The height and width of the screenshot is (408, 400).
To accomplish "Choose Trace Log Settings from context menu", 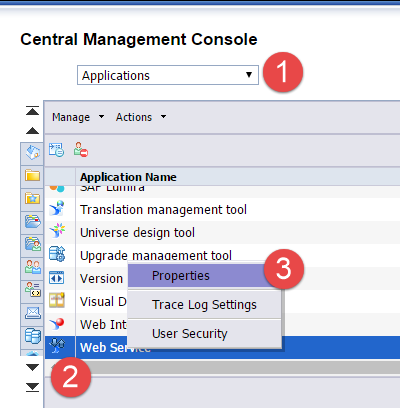I will point(204,305).
